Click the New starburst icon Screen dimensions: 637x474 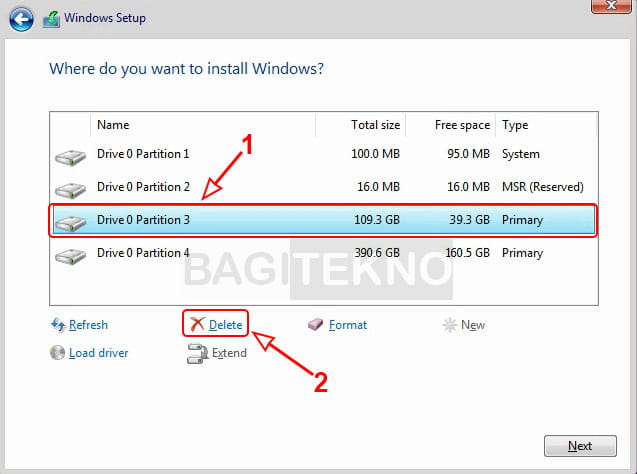click(450, 325)
